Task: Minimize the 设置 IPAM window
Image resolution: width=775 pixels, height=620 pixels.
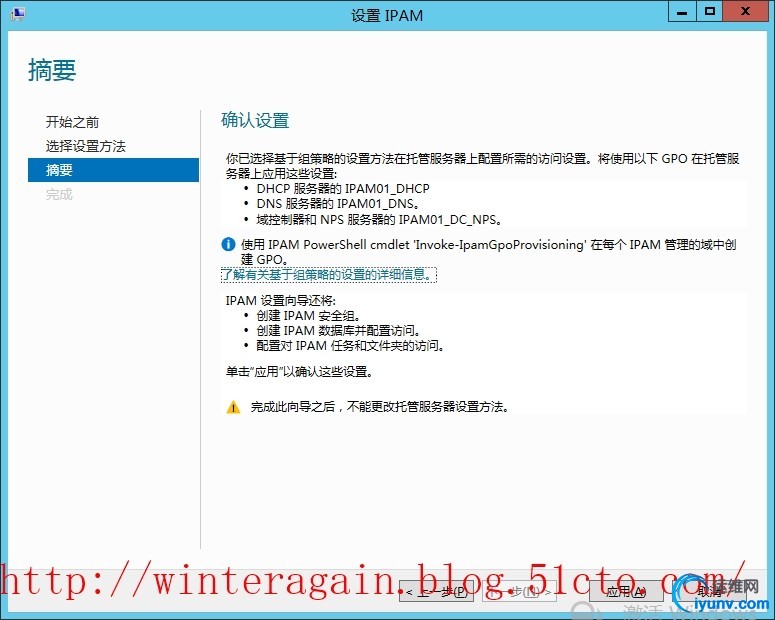Action: coord(682,12)
